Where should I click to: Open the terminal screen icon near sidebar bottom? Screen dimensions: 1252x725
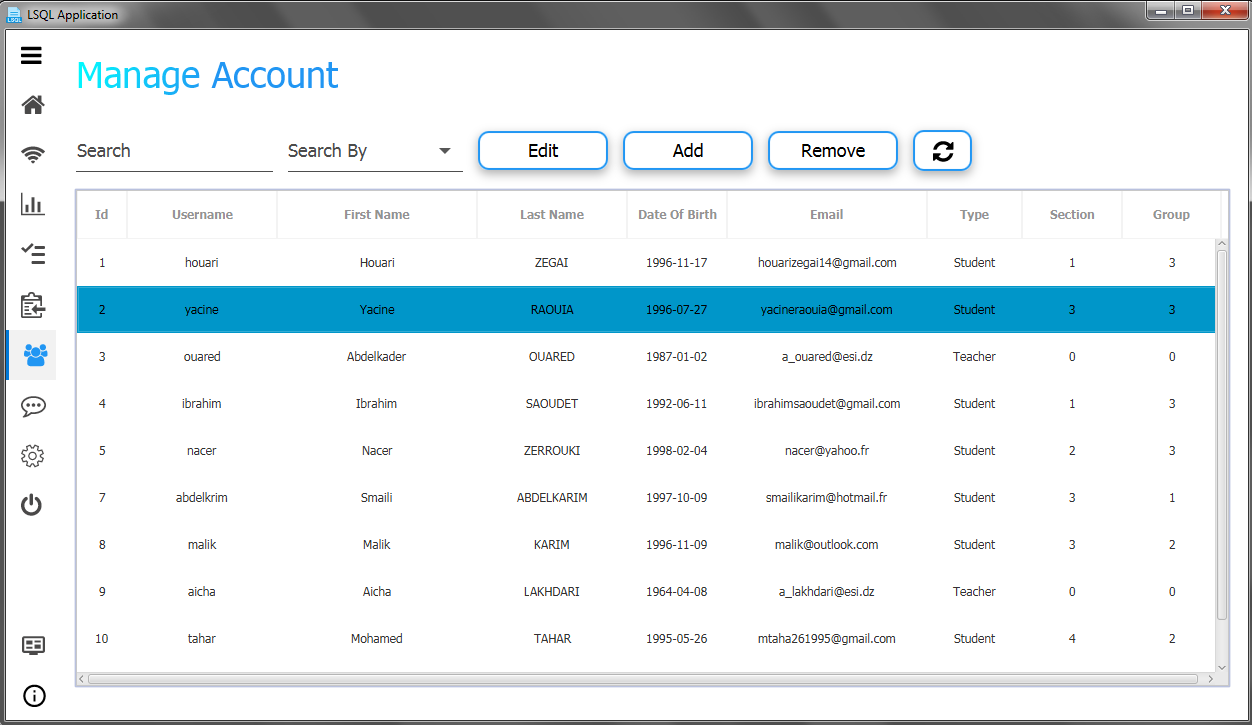tap(34, 645)
